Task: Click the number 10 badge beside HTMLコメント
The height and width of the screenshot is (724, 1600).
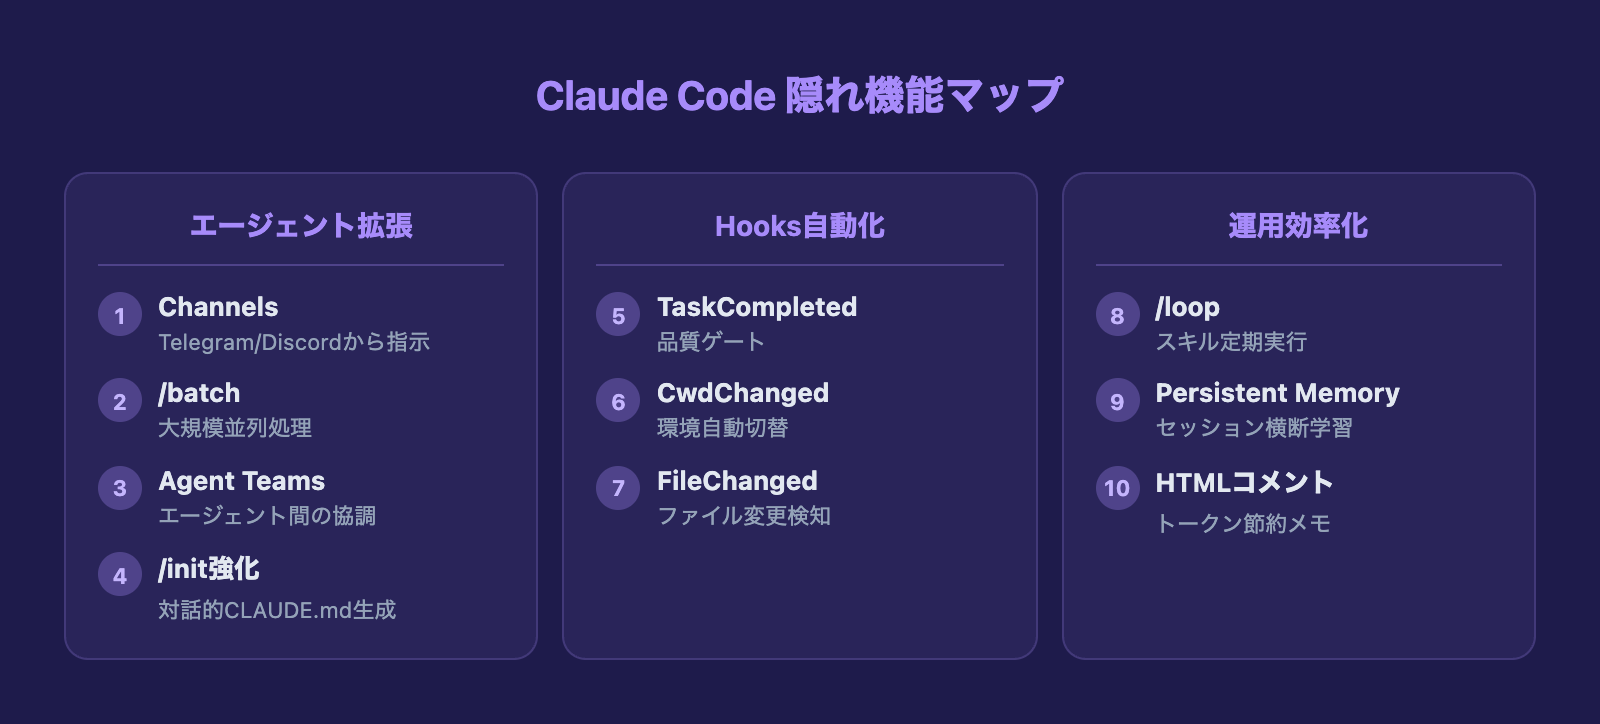Action: (x=1117, y=488)
